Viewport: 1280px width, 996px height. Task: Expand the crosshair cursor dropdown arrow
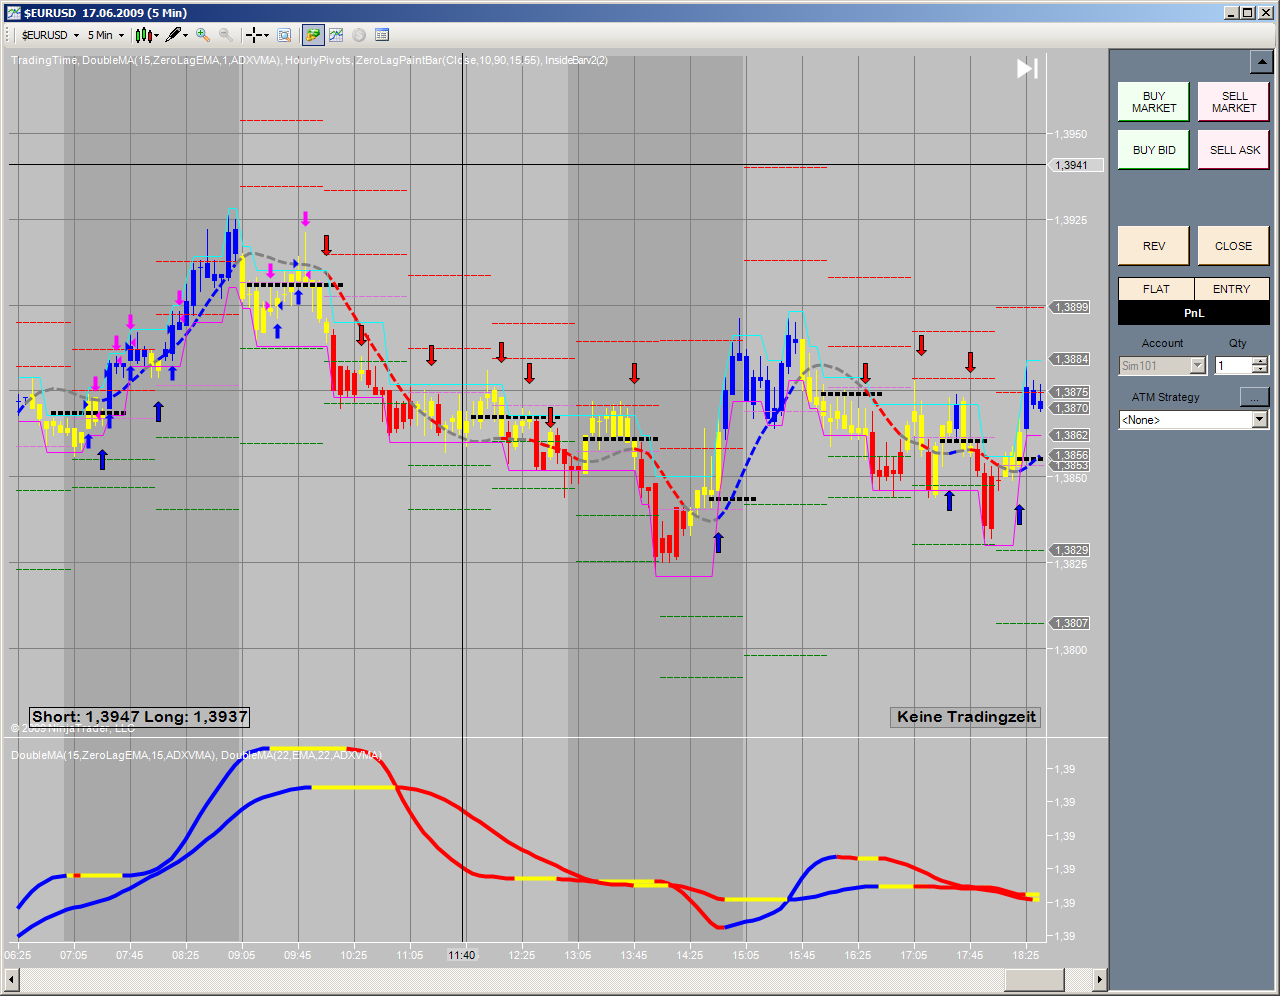click(x=266, y=35)
